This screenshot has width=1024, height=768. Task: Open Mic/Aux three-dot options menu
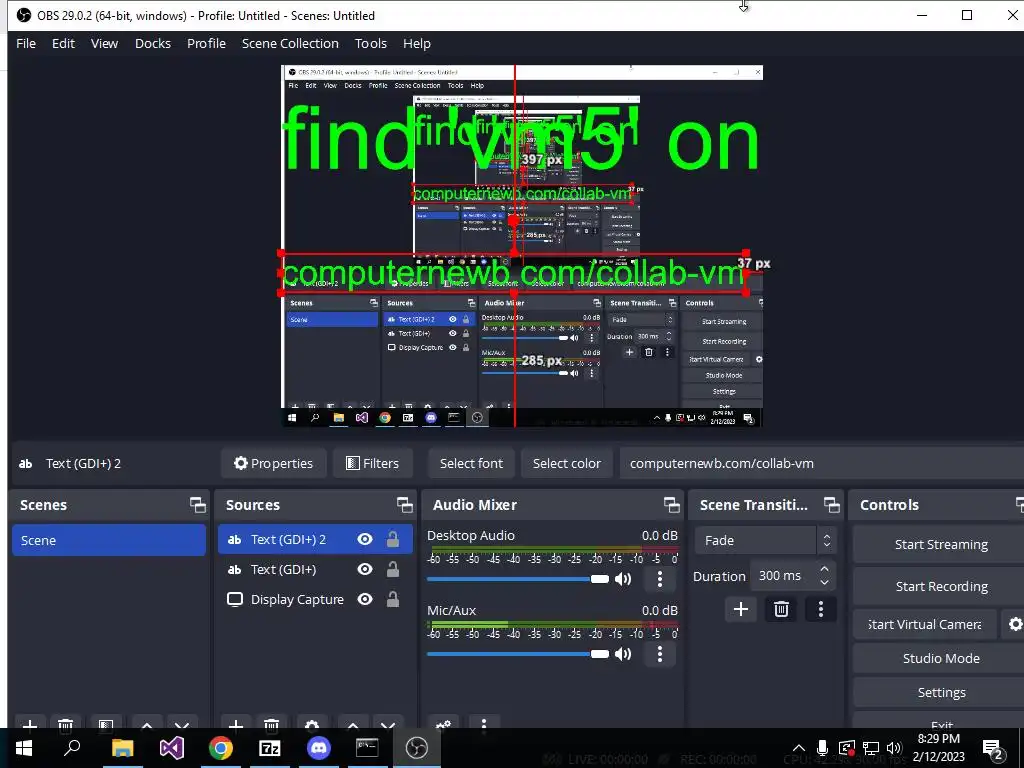pos(660,654)
